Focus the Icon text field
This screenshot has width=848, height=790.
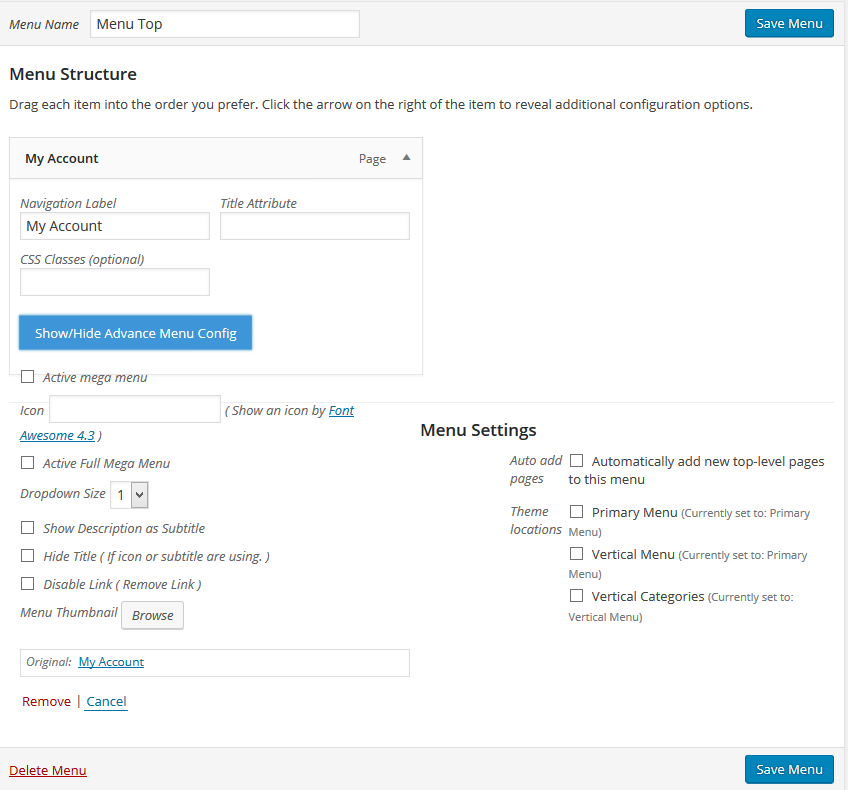[x=135, y=409]
